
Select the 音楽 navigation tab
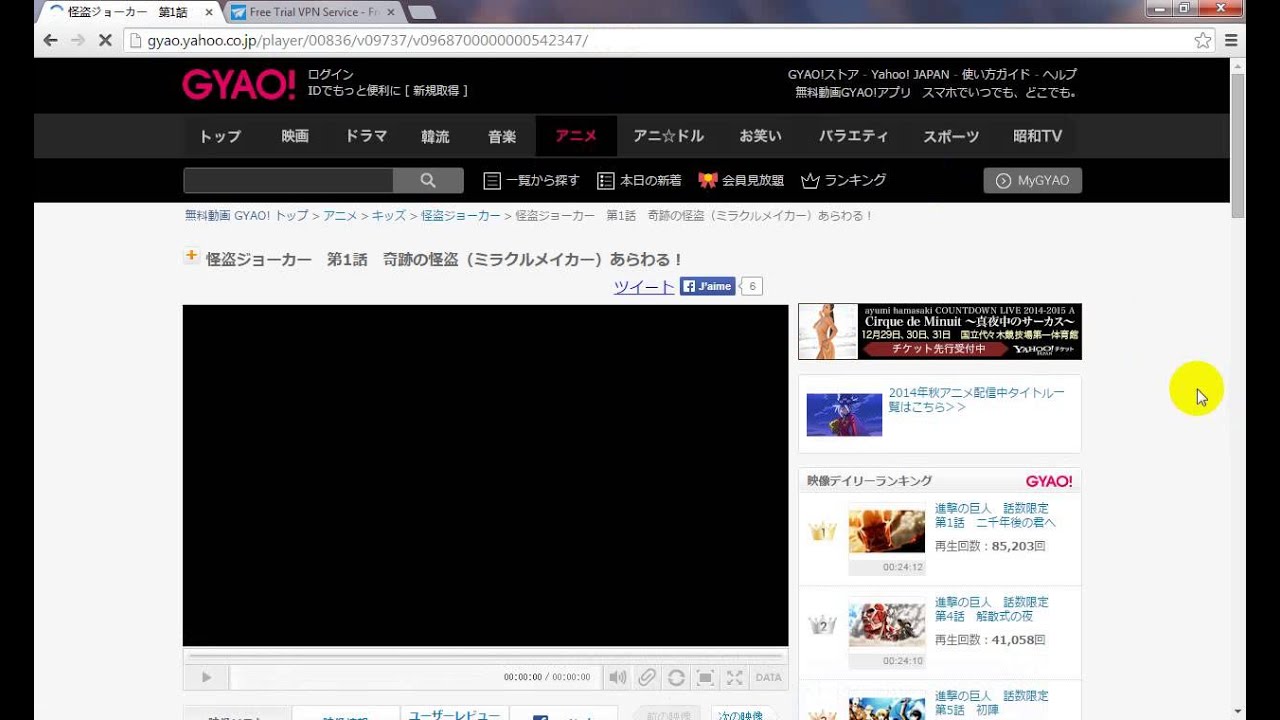click(502, 136)
